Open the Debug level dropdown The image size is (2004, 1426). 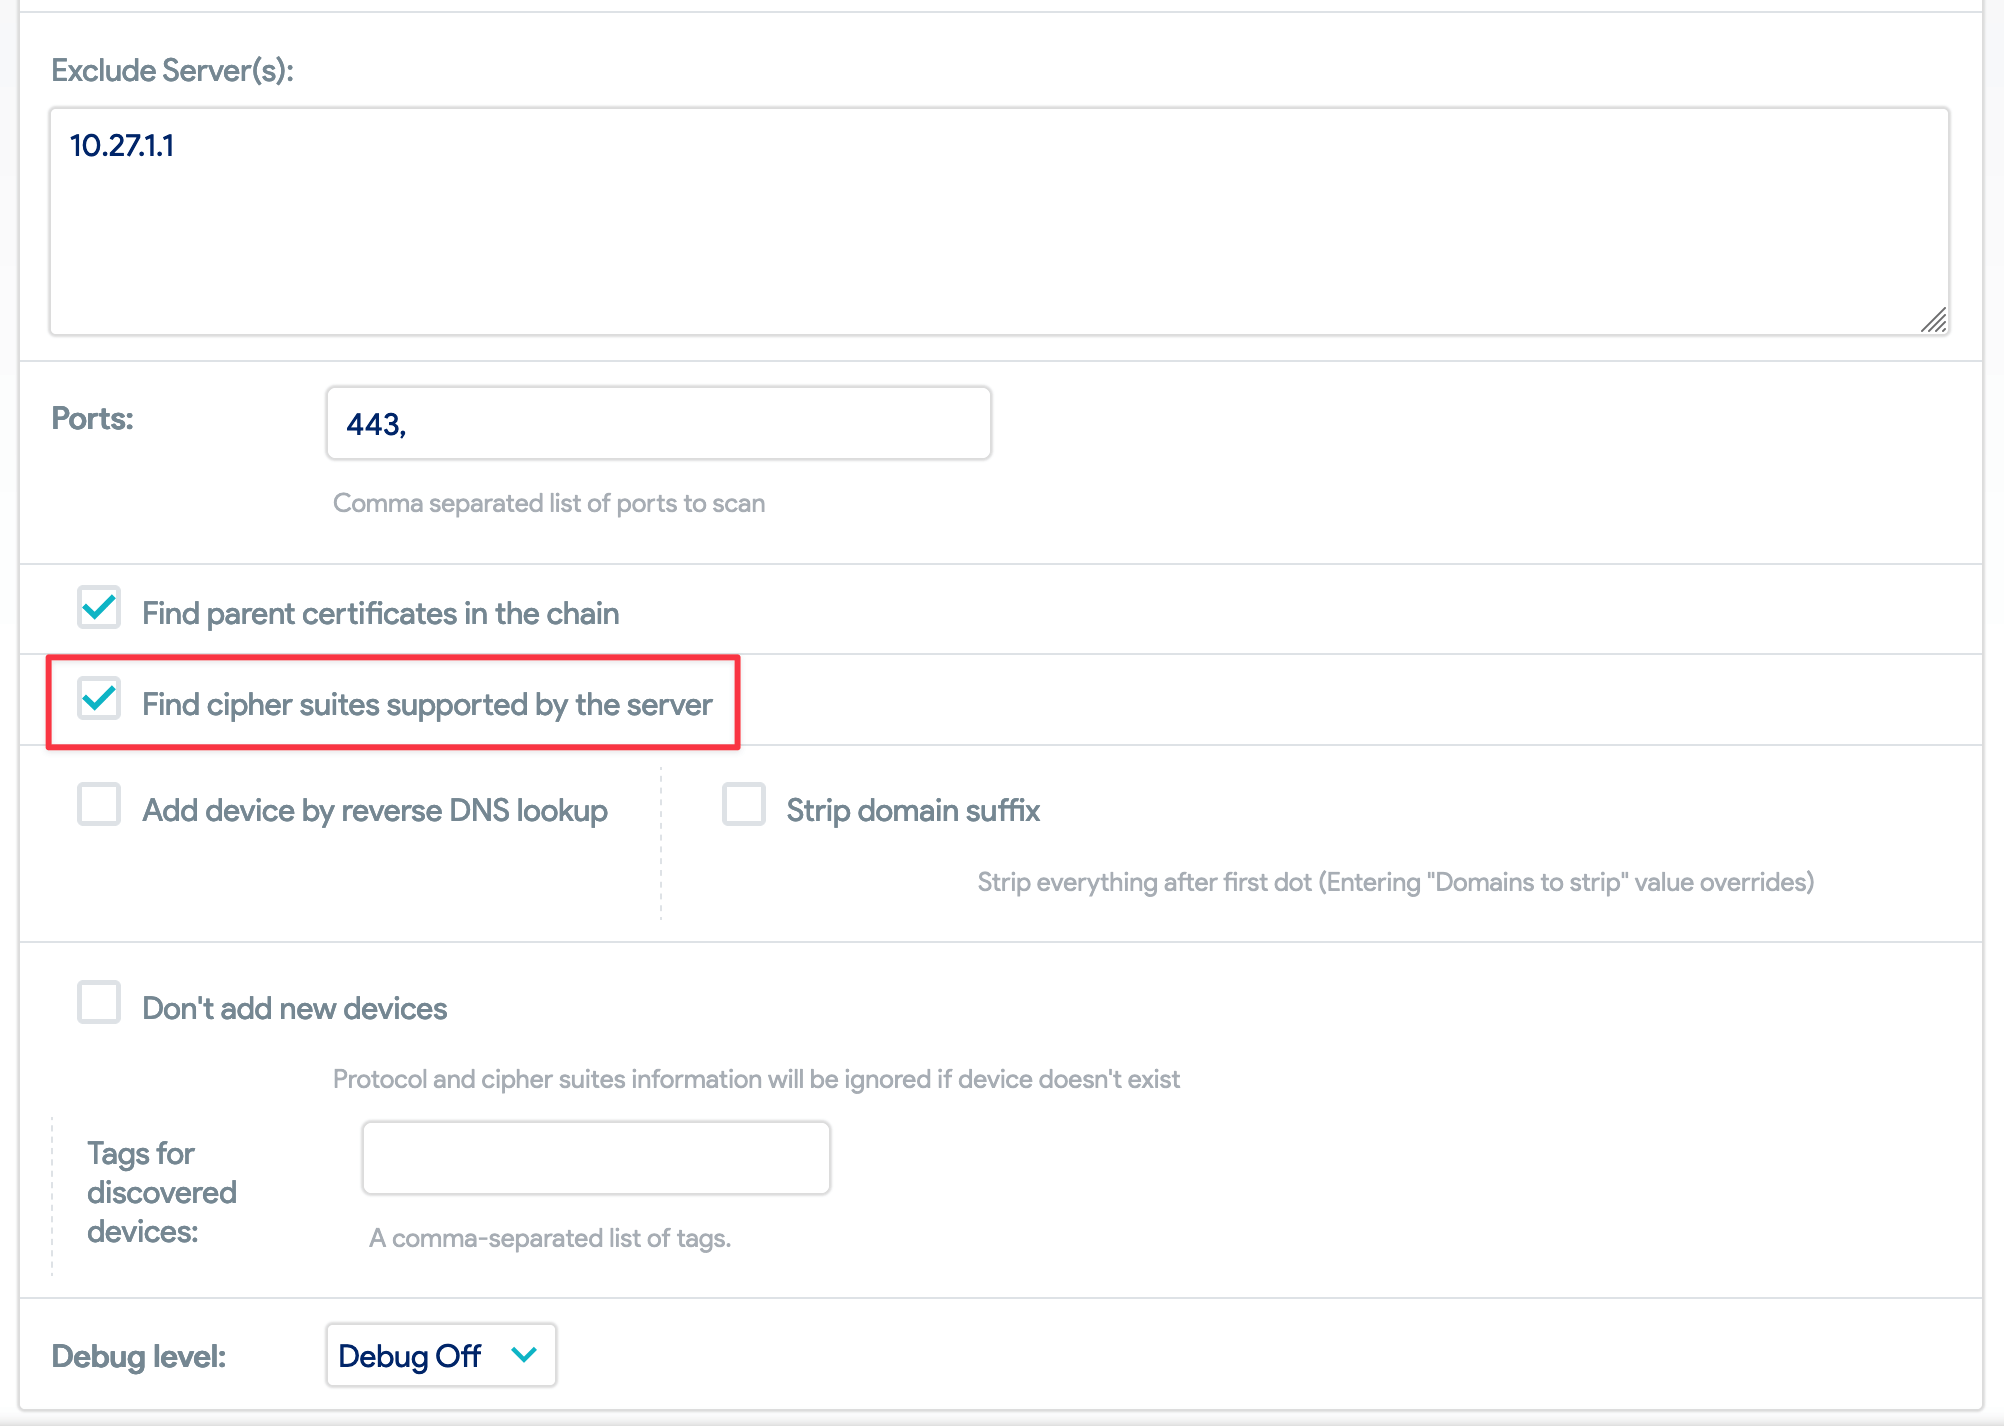point(440,1356)
